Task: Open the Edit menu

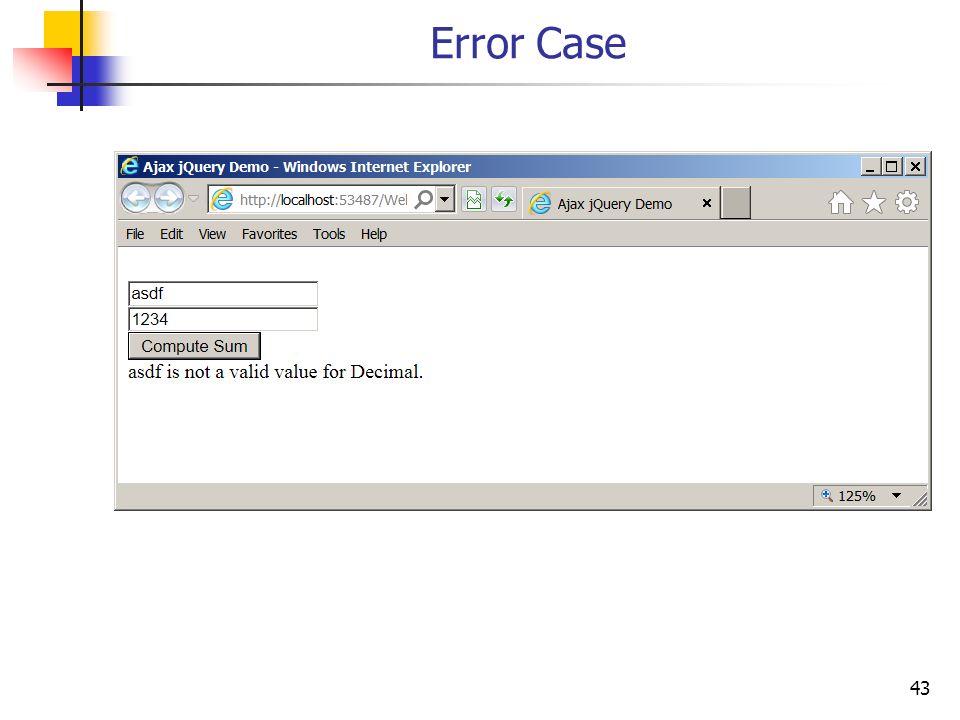Action: coord(171,234)
